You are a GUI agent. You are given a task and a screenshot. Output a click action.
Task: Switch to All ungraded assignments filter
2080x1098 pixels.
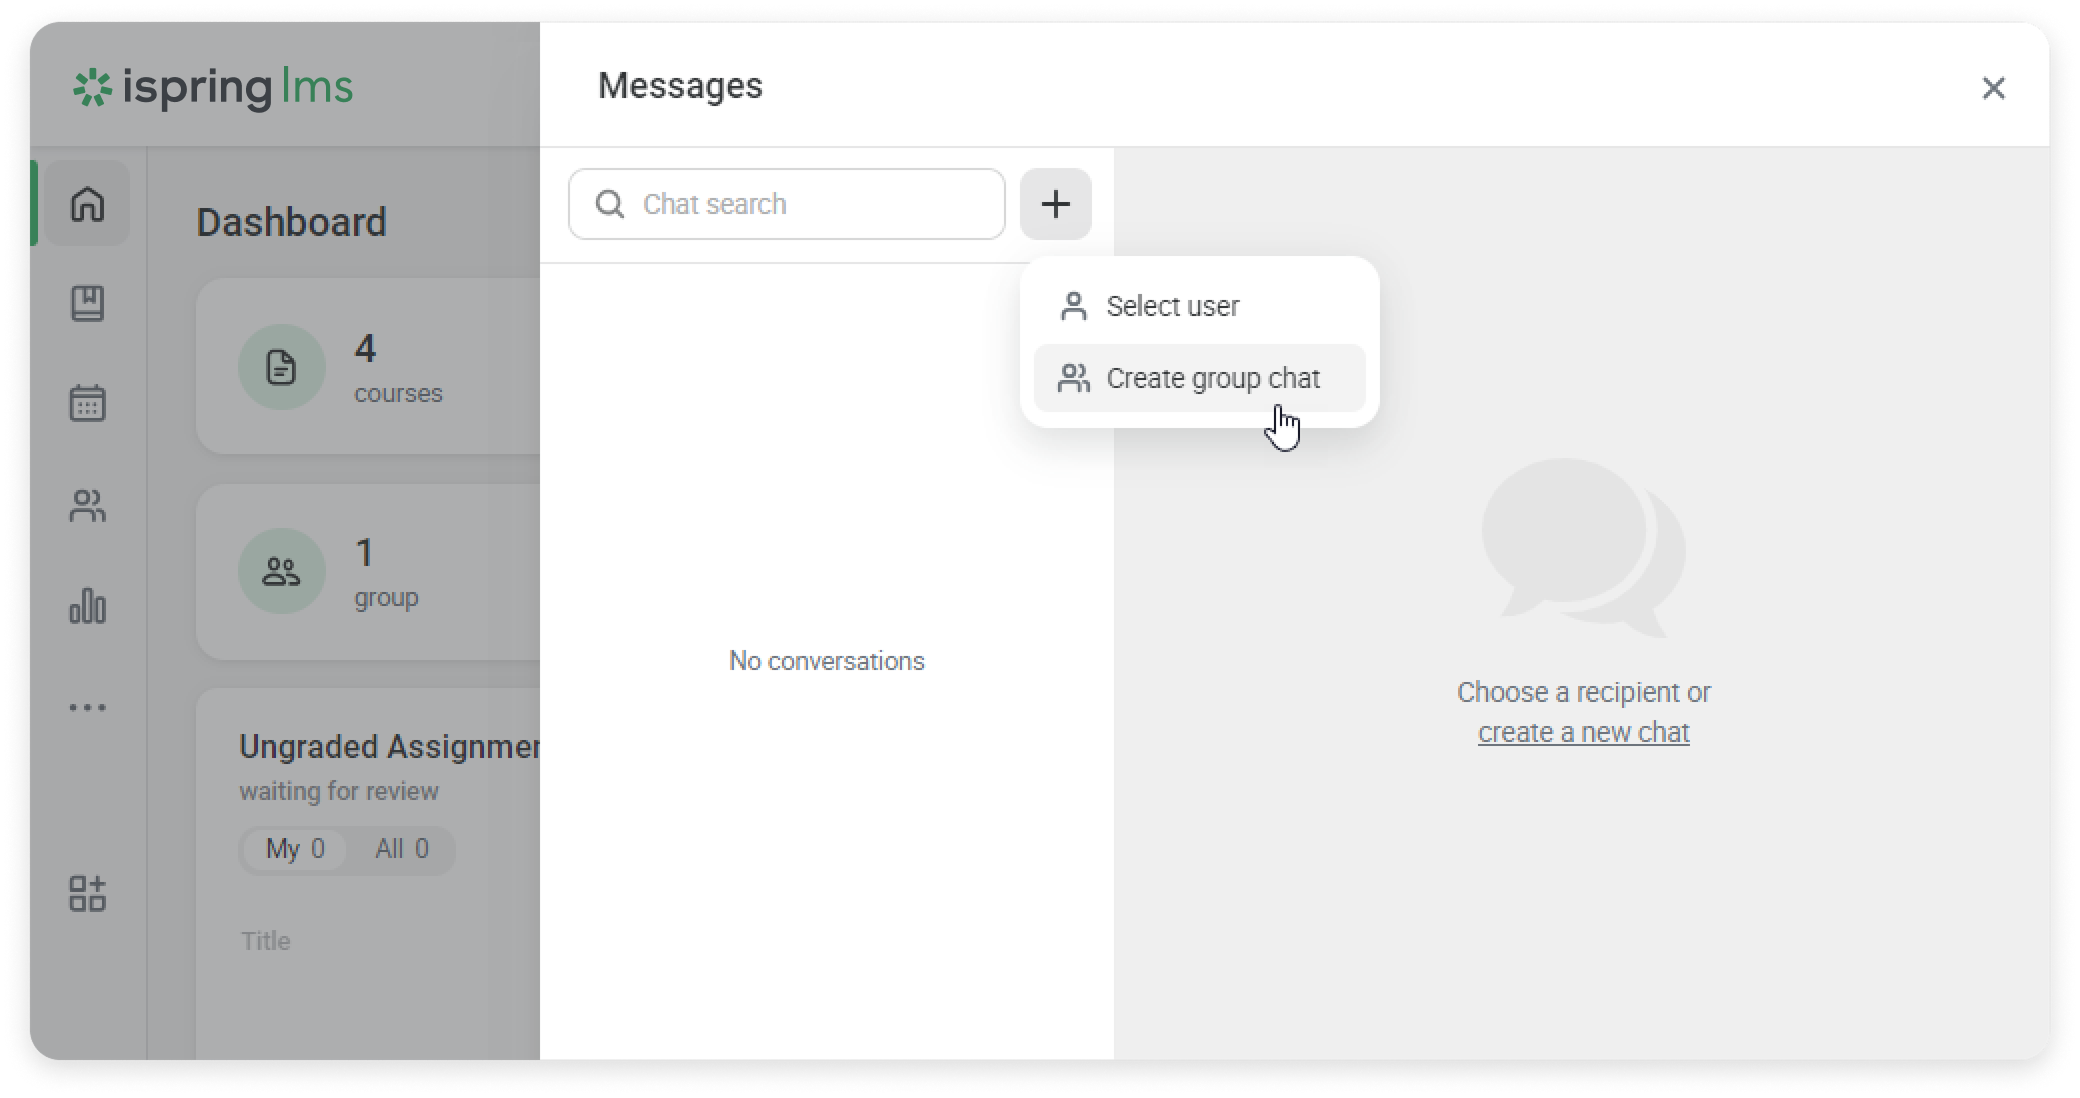click(401, 849)
